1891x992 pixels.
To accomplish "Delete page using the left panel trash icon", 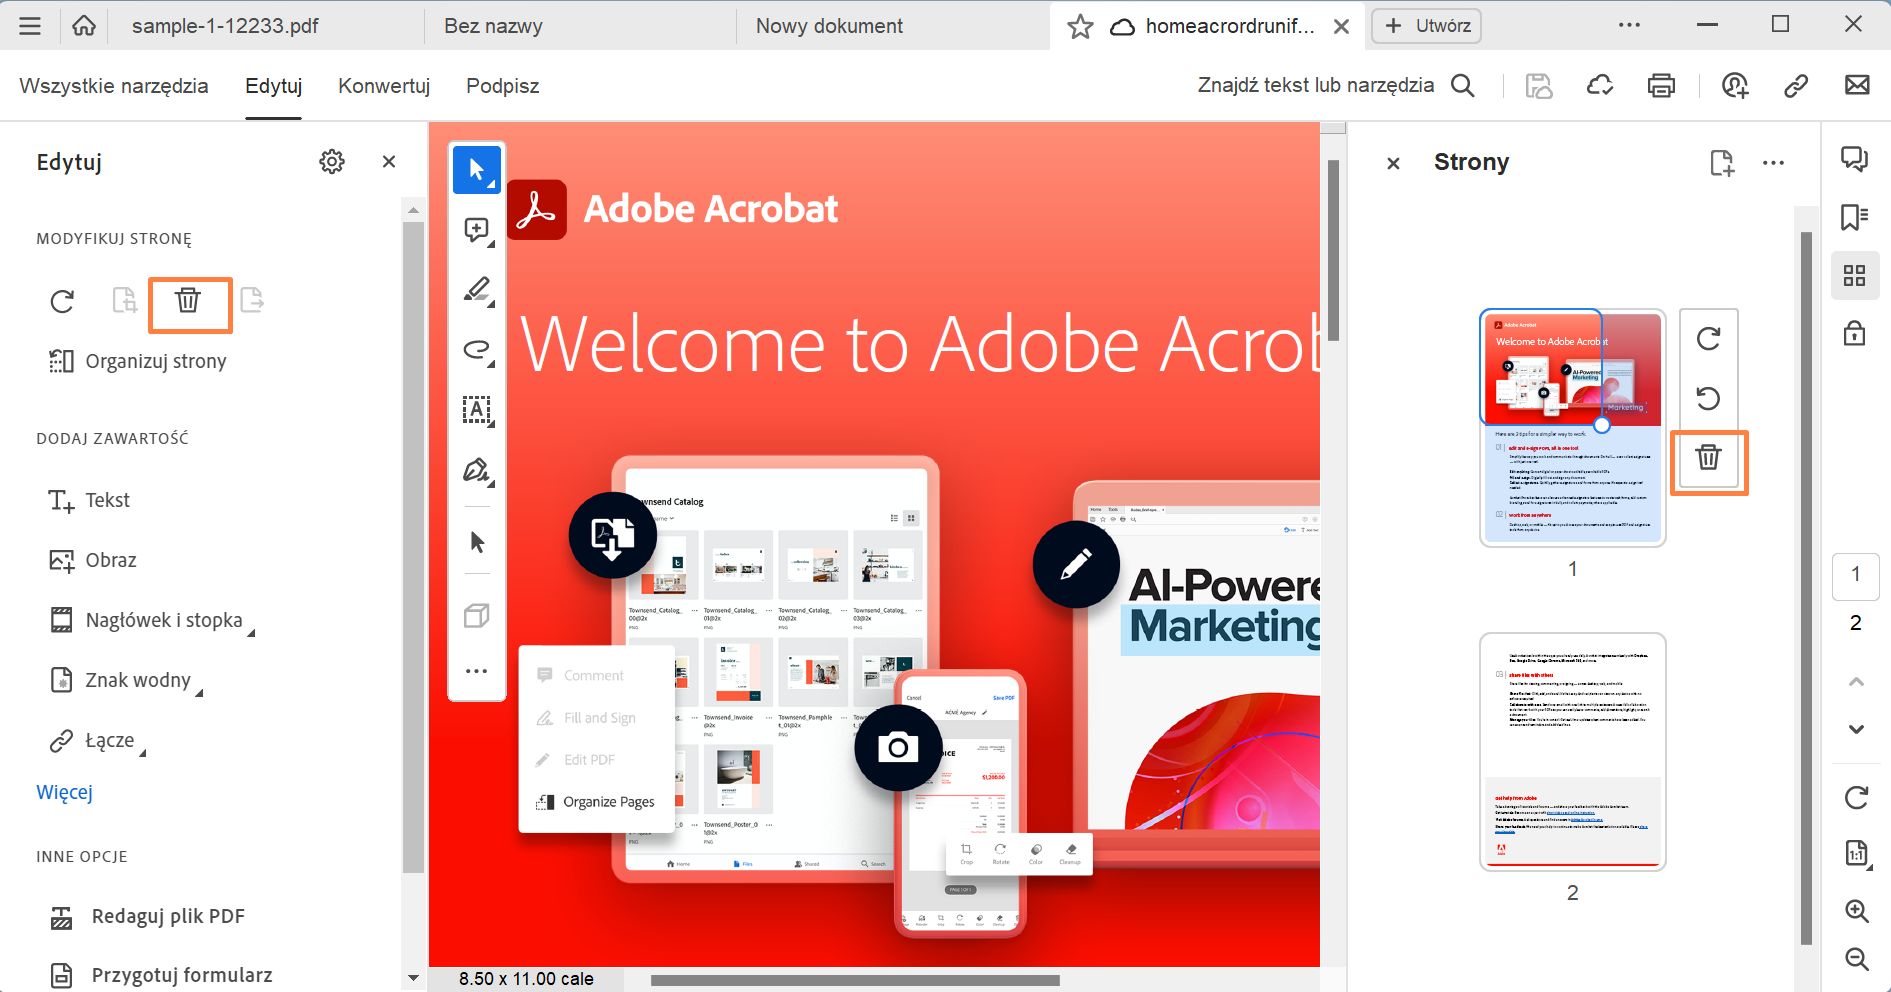I will click(x=188, y=300).
